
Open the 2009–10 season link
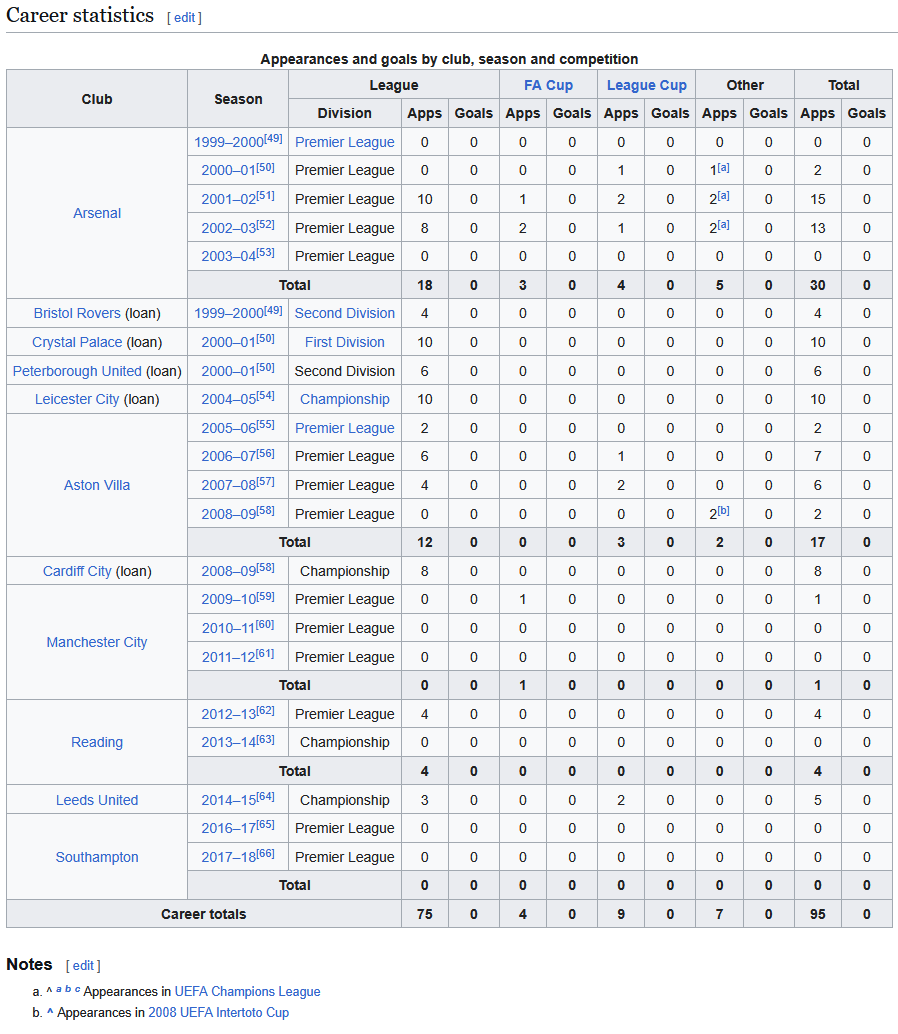(x=228, y=599)
